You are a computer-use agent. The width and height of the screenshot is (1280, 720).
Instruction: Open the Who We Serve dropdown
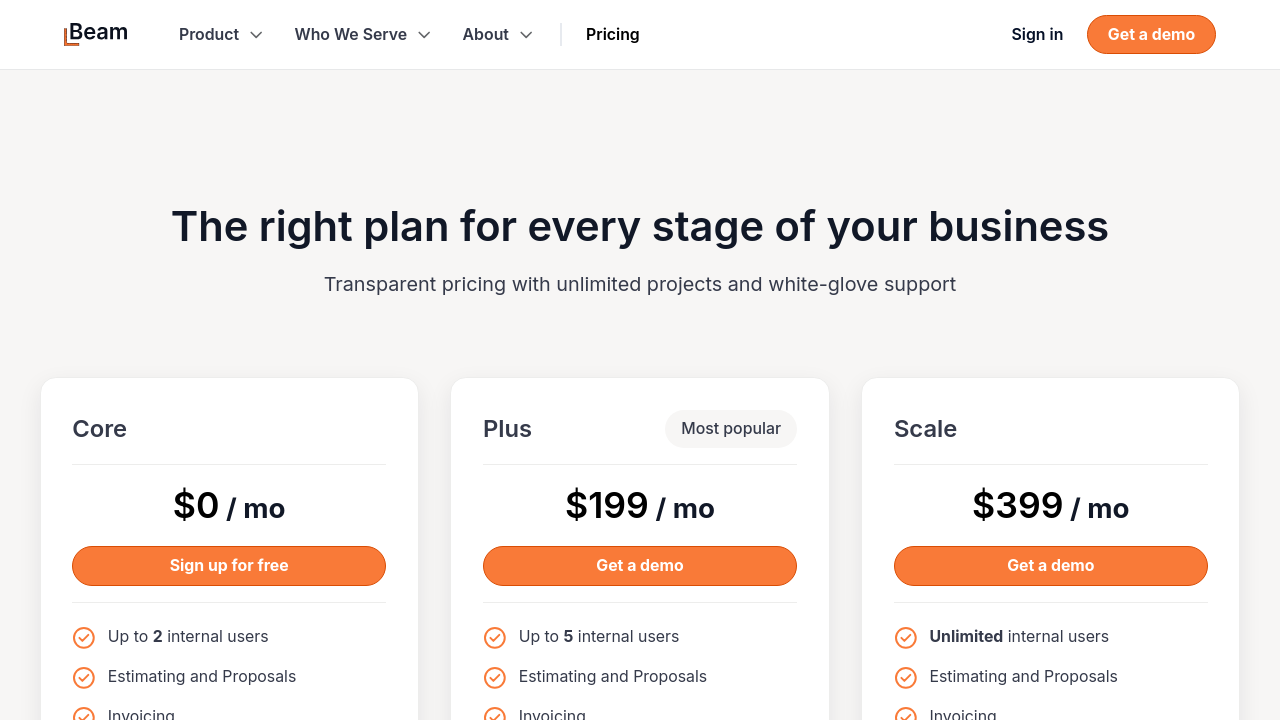click(x=362, y=34)
